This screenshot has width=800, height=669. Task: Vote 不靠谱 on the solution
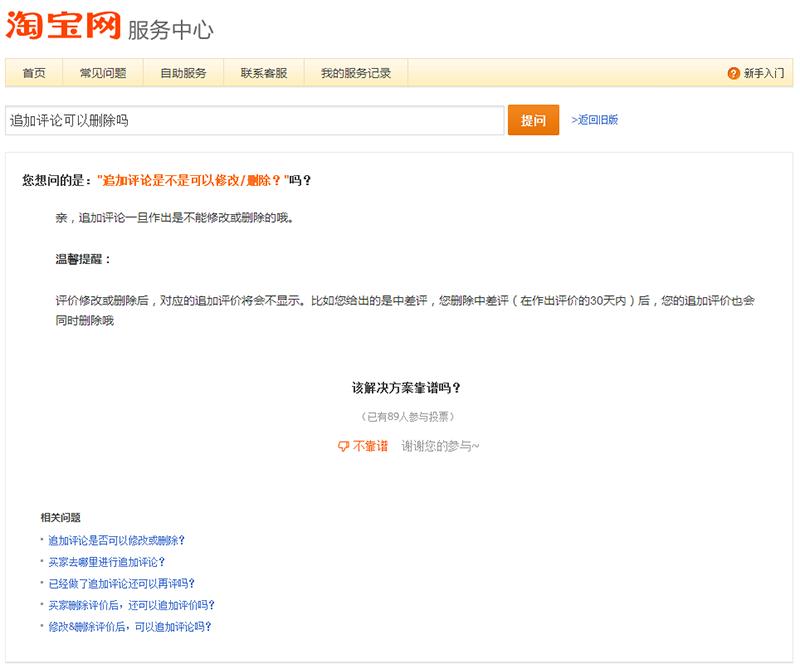(370, 446)
